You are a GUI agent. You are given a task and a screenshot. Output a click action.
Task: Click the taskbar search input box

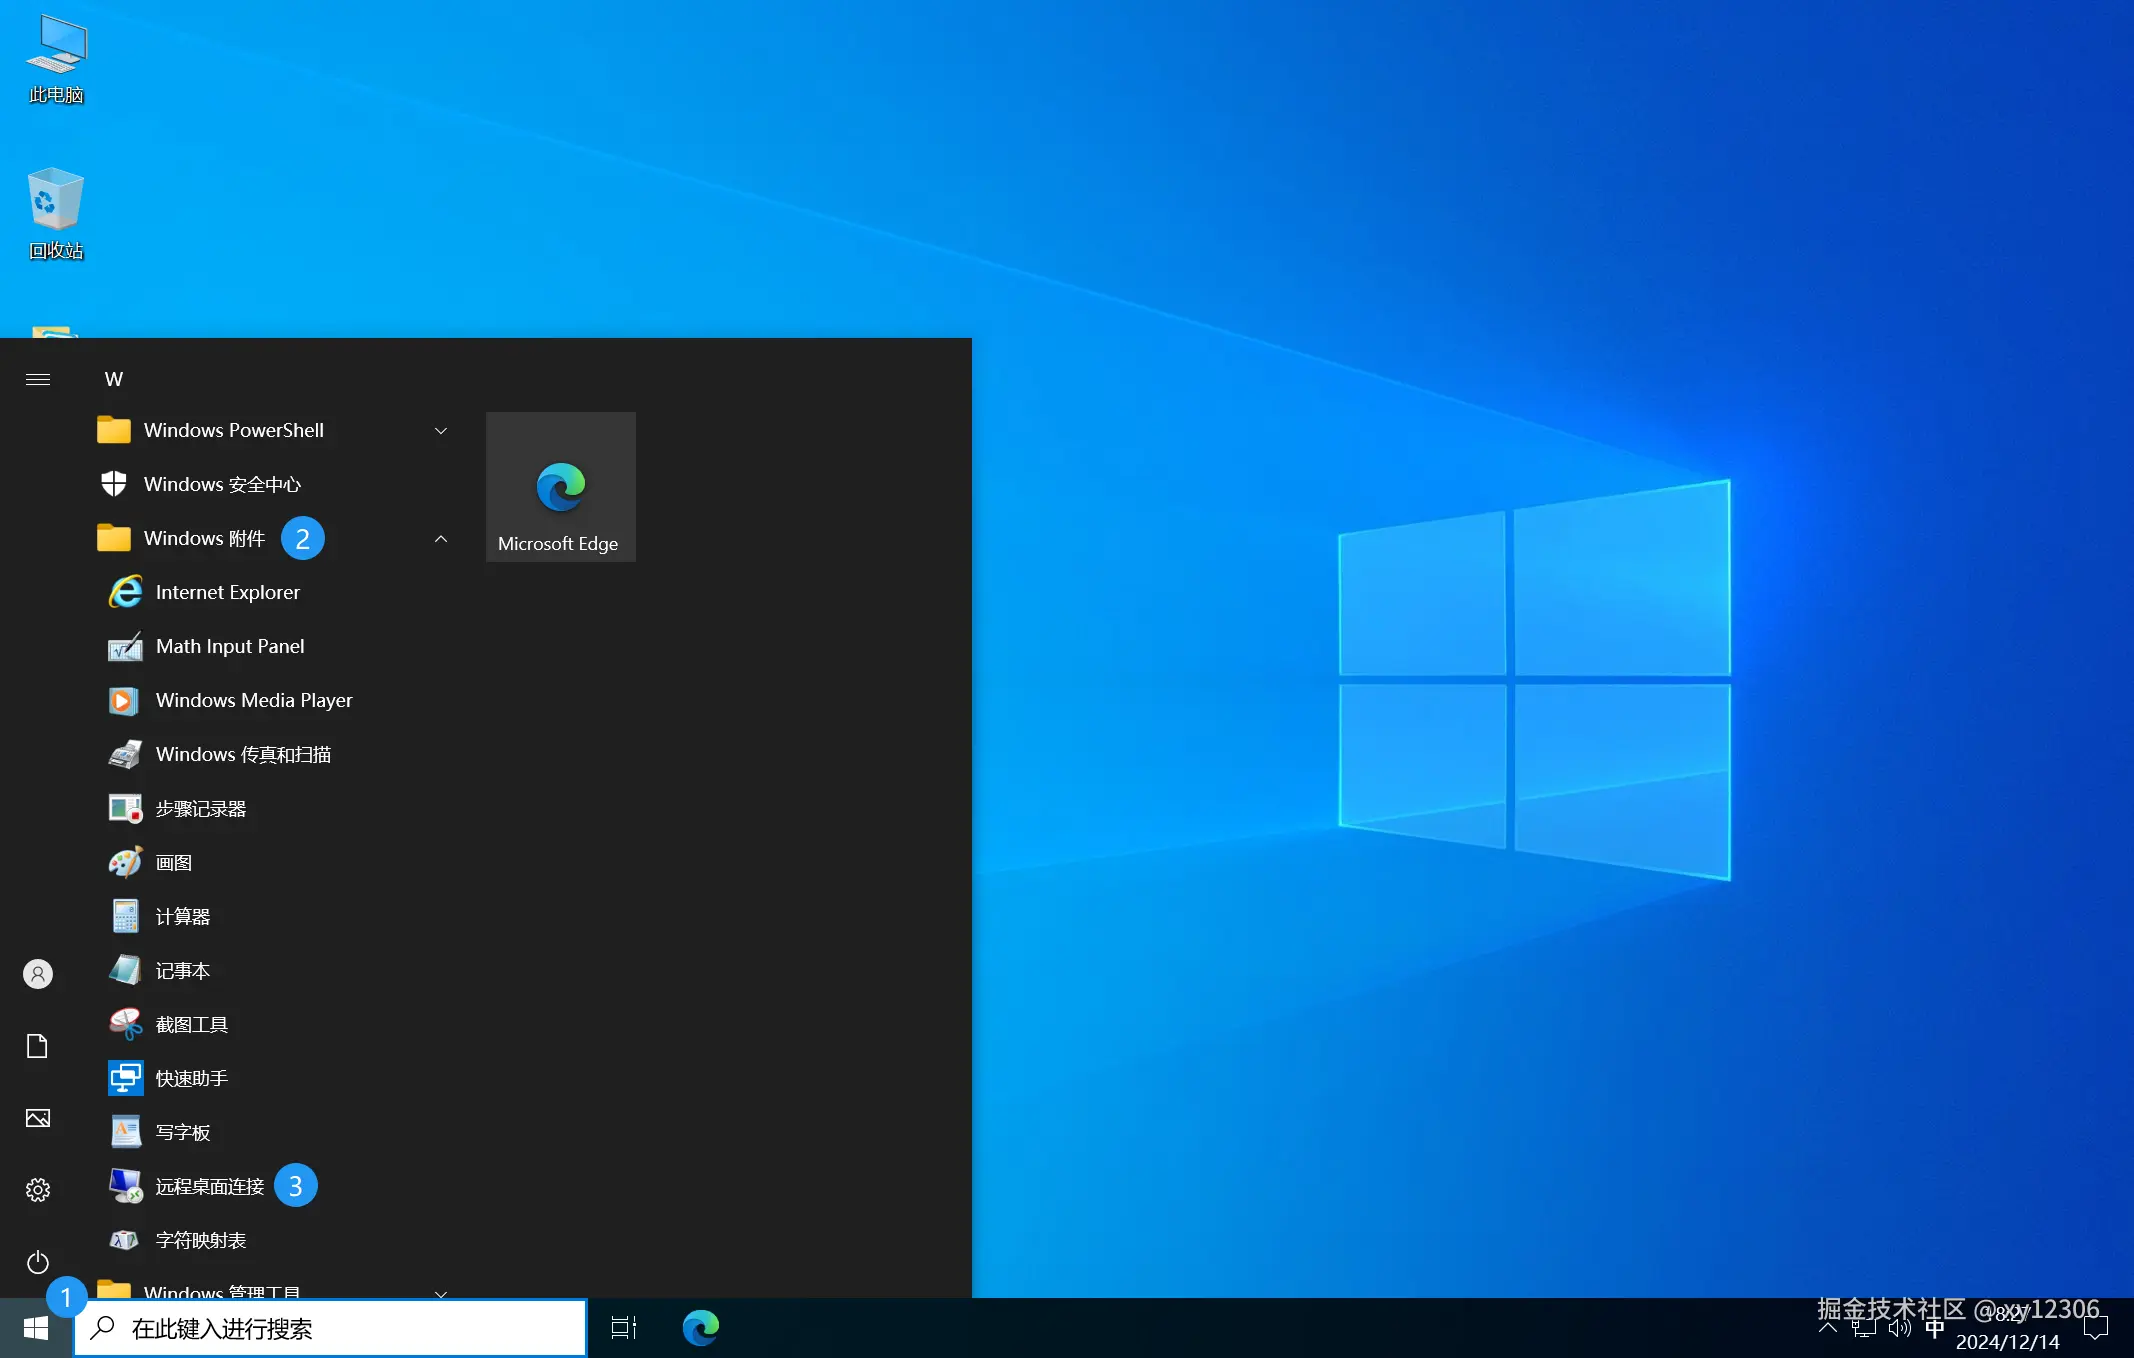[330, 1328]
